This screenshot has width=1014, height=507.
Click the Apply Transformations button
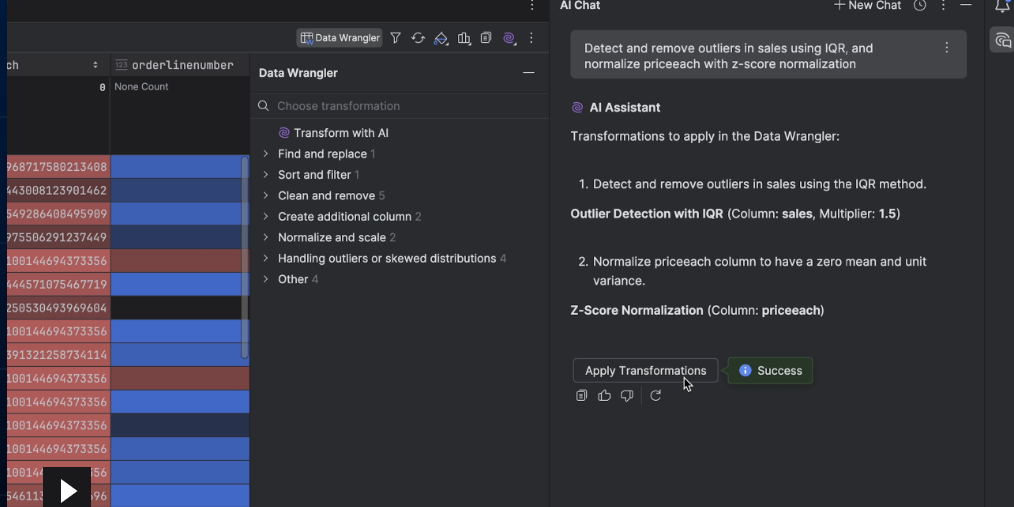point(645,371)
